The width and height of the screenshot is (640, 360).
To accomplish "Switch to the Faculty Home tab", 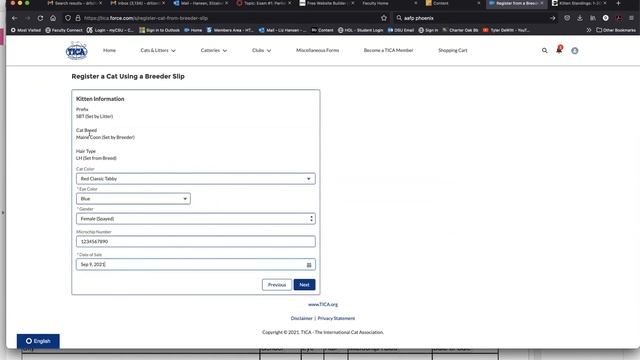I will pyautogui.click(x=388, y=3).
